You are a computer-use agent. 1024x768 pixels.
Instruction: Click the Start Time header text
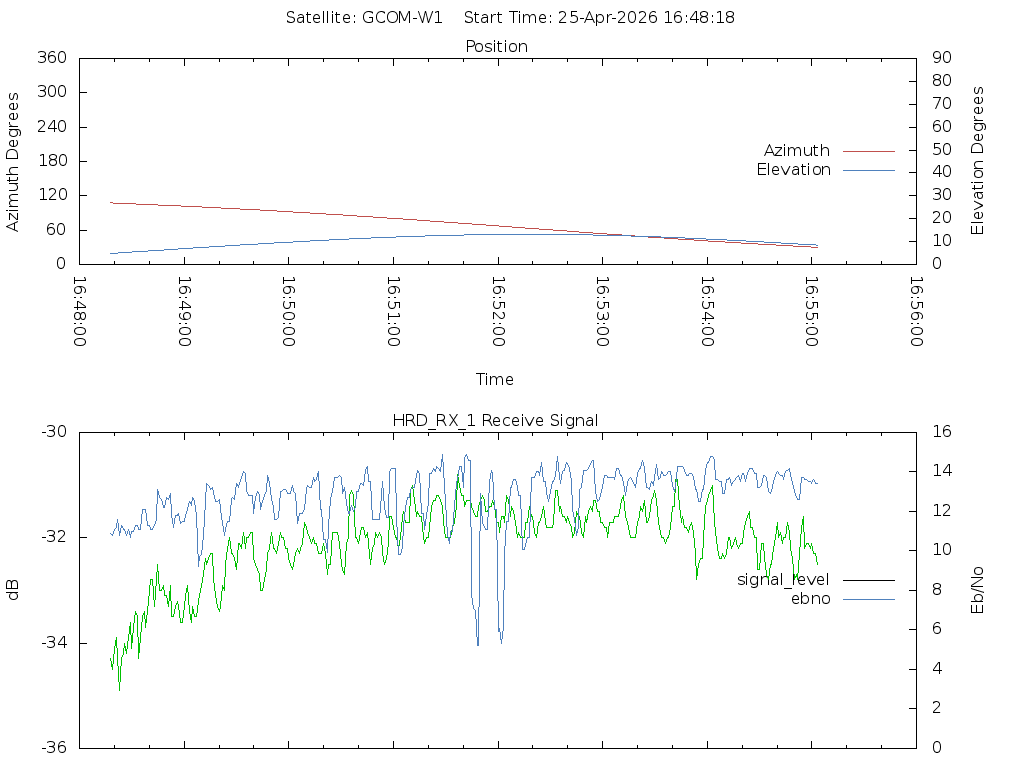pyautogui.click(x=600, y=18)
